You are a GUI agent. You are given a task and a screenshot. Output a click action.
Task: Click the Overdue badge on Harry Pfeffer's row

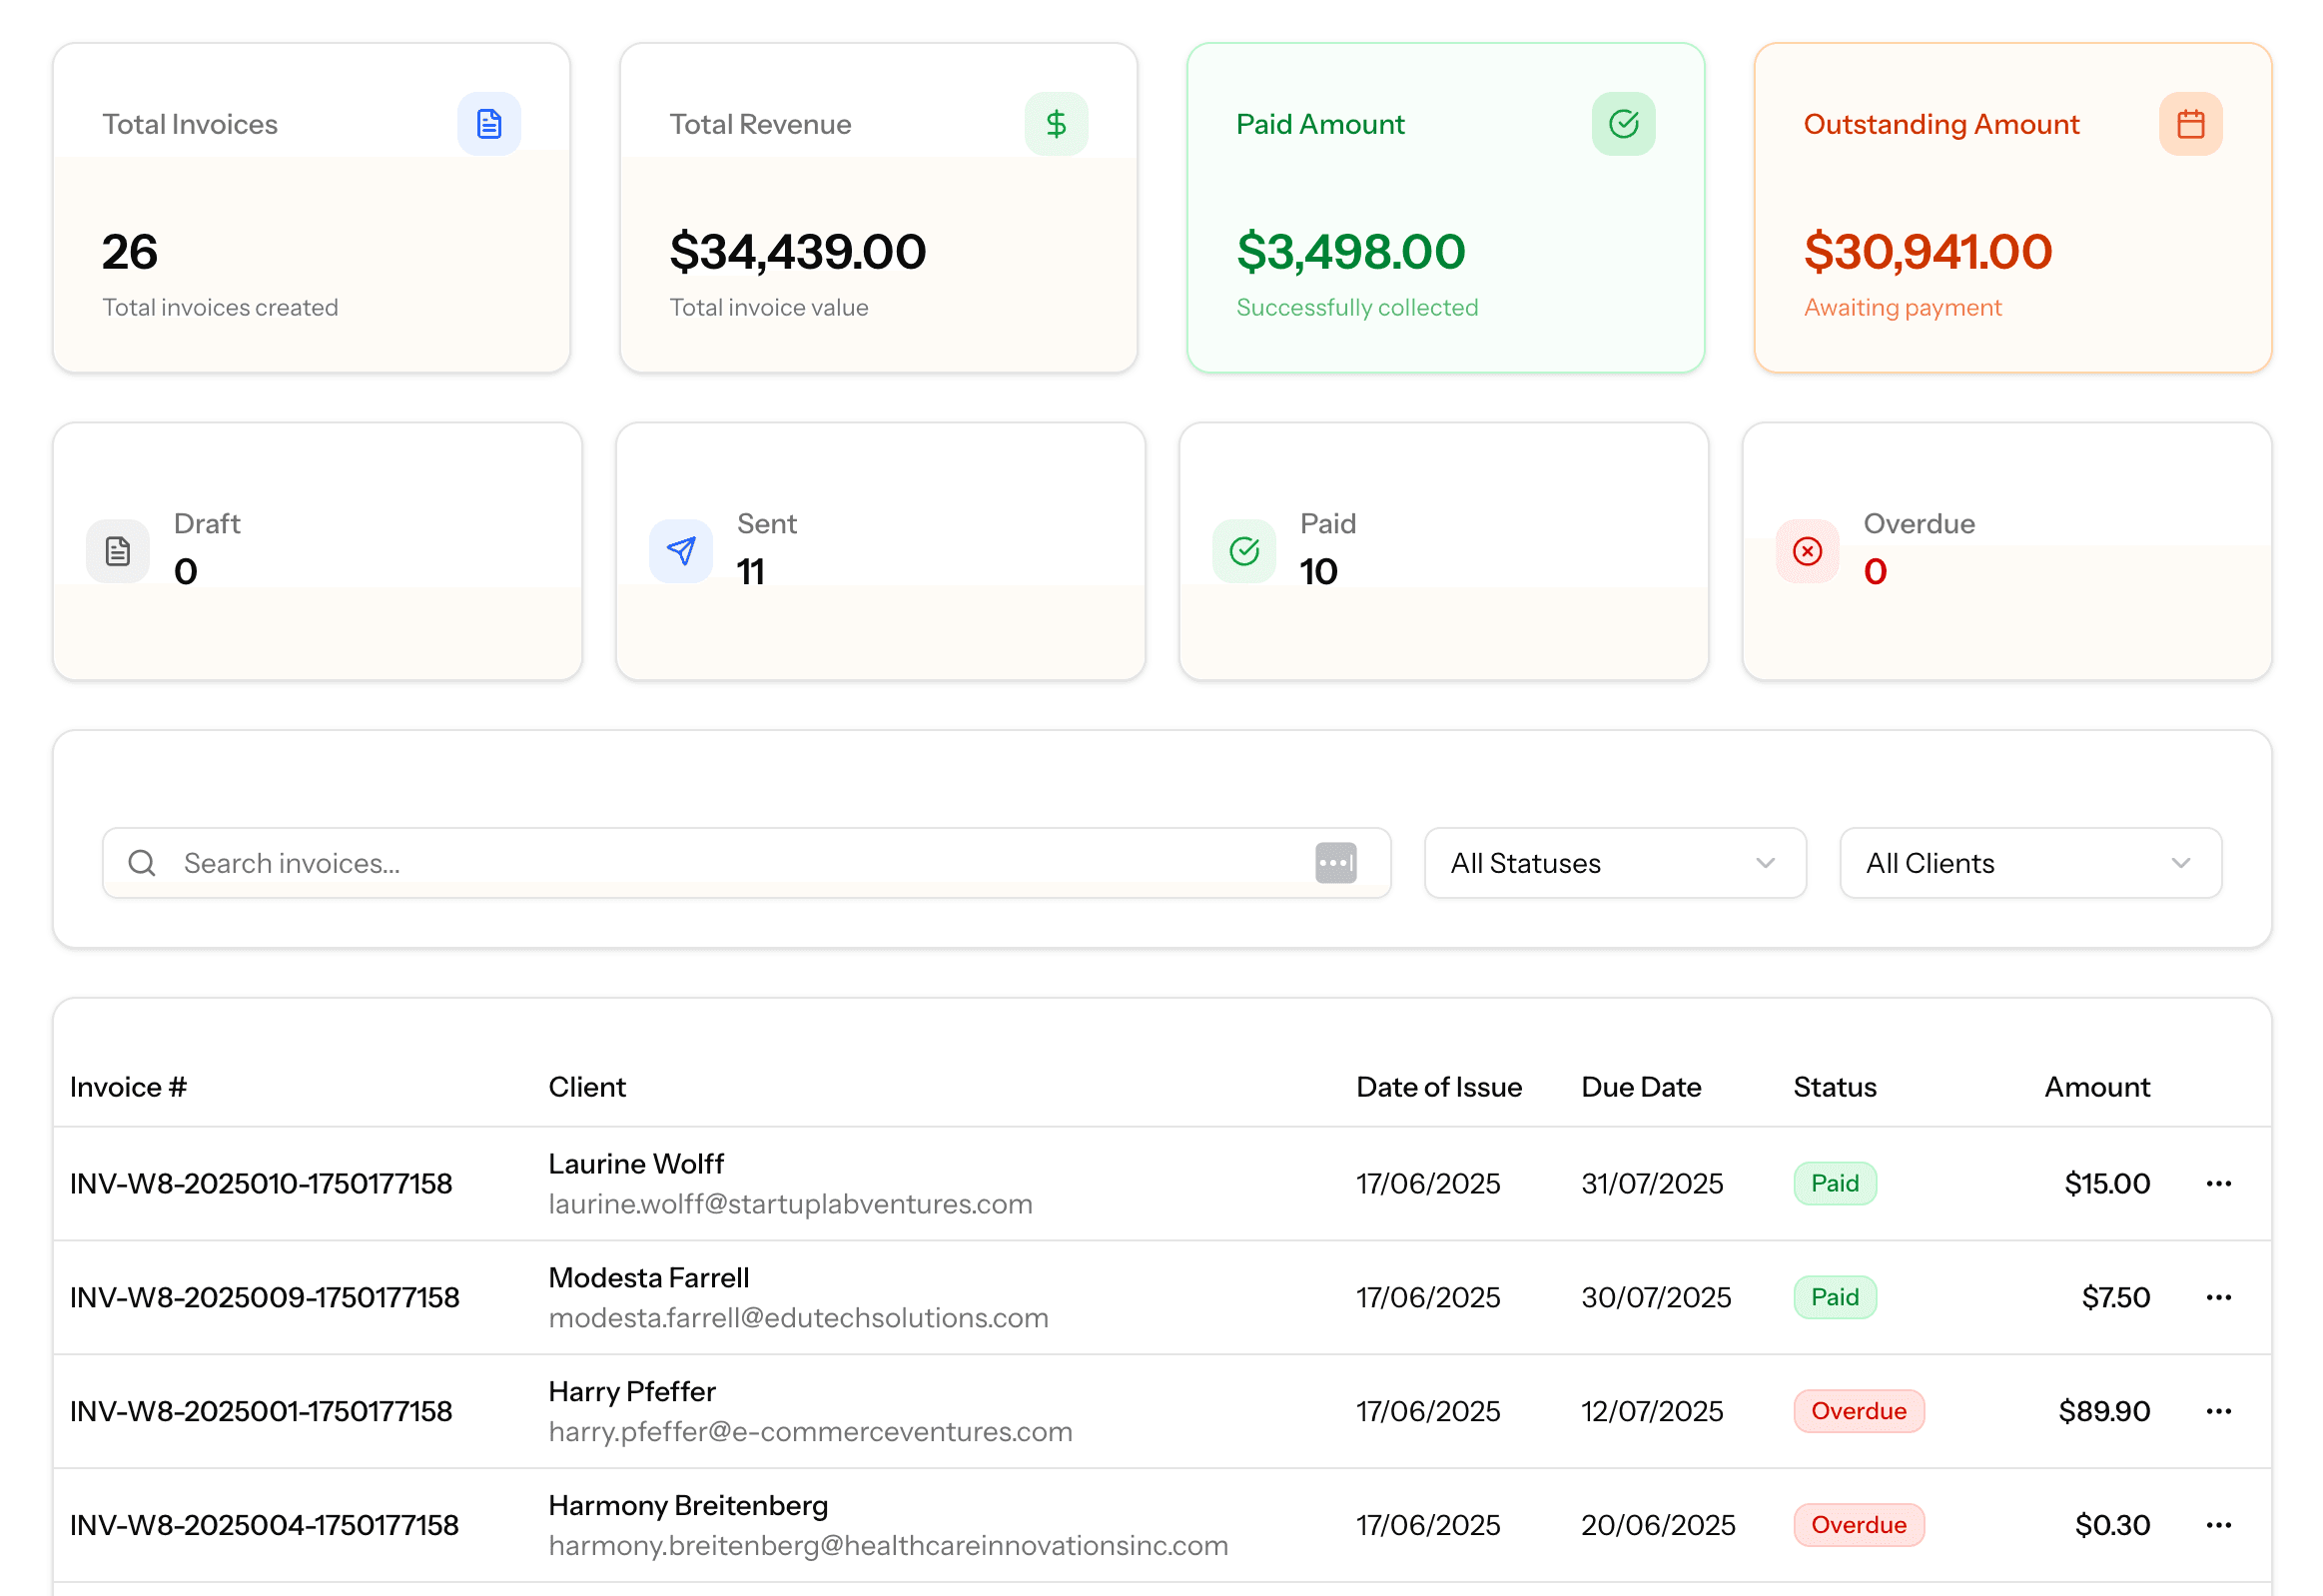[1858, 1411]
